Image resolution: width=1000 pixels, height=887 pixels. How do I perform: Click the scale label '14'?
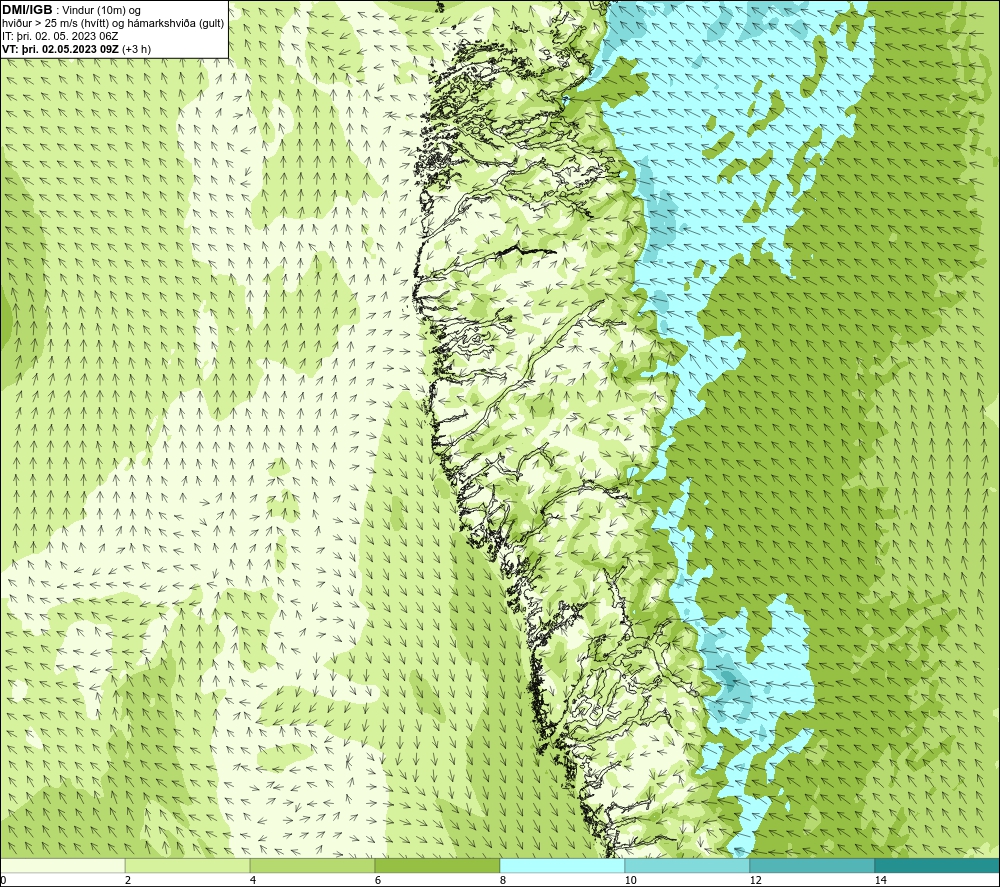pyautogui.click(x=880, y=880)
